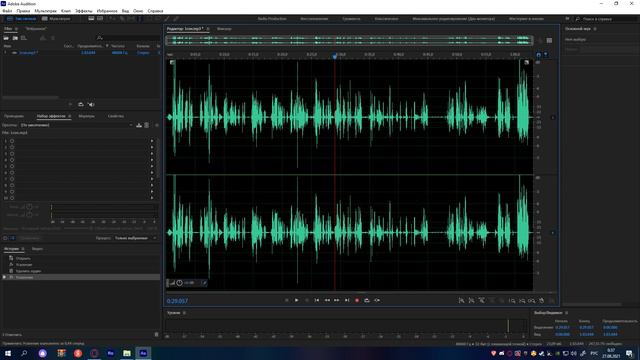
Task: Open effect slot 6 arrow menu
Action: (x=152, y=173)
